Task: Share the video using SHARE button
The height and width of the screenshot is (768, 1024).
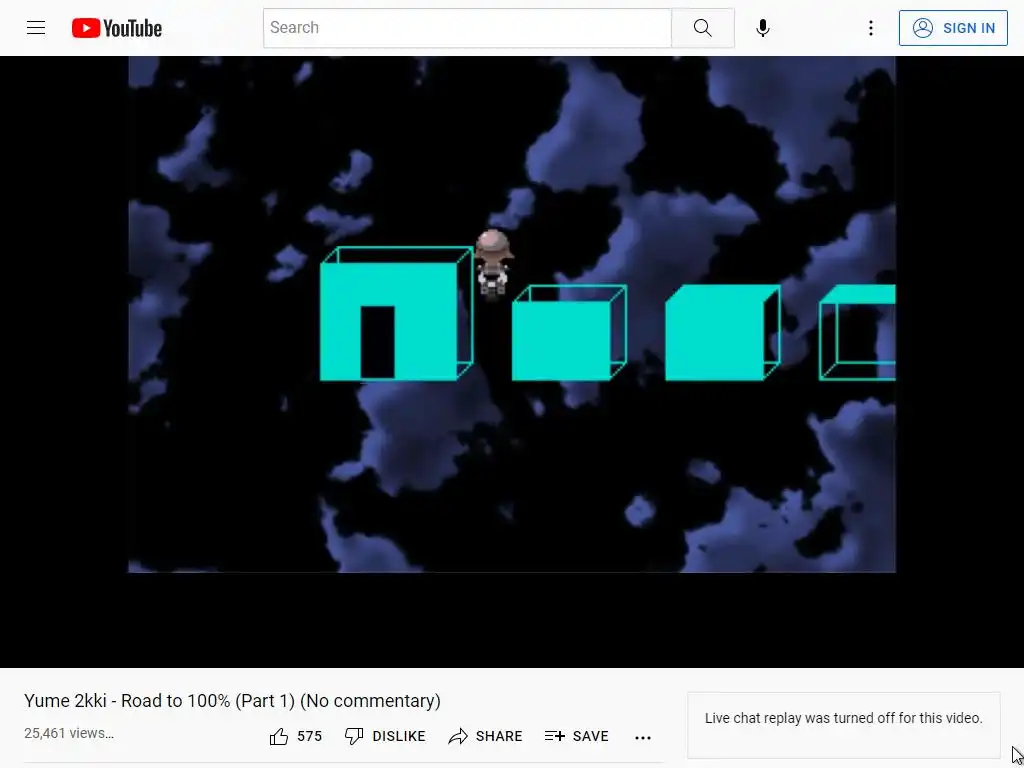Action: coord(485,737)
